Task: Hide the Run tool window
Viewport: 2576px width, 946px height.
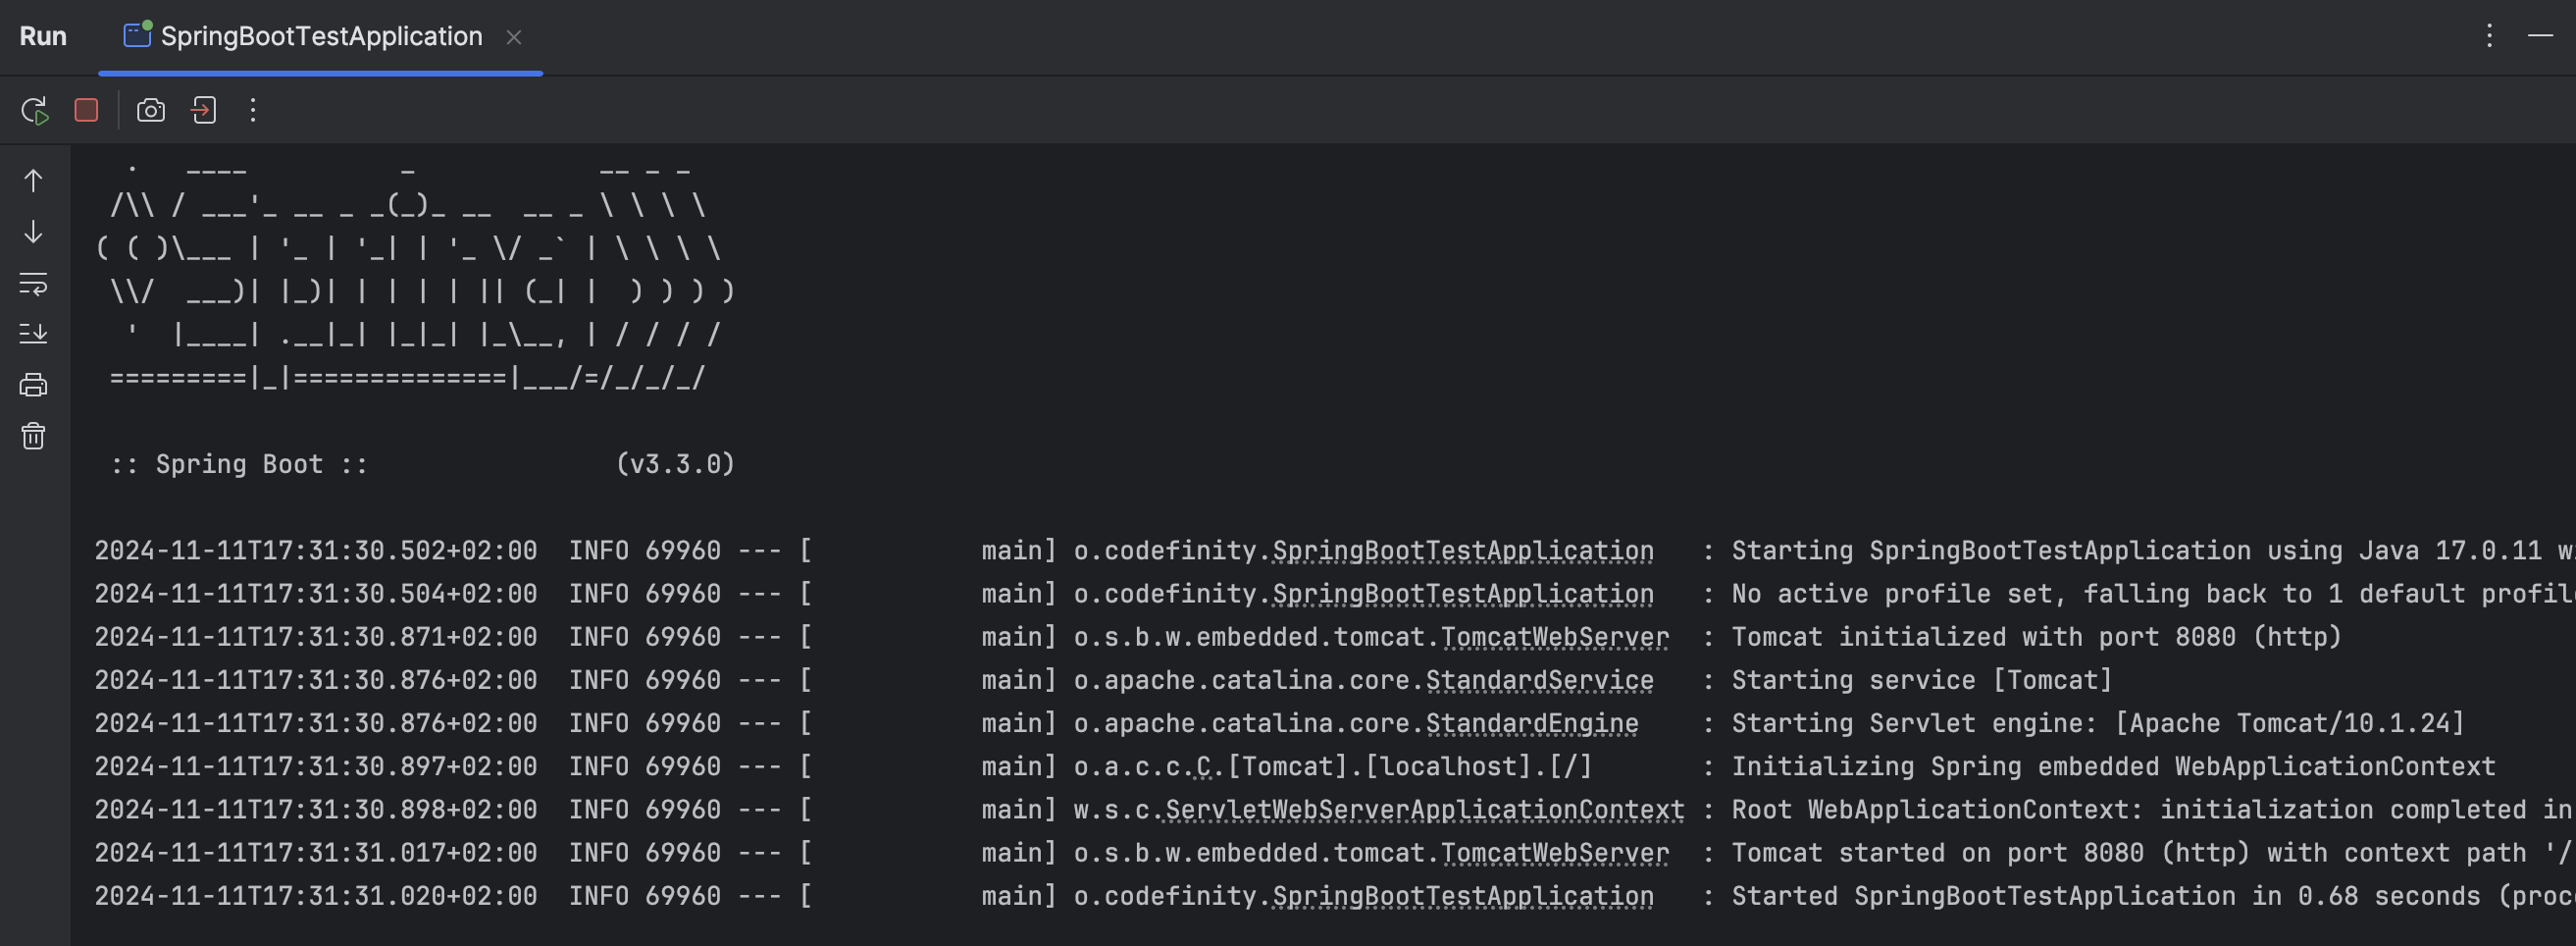Action: click(2541, 36)
